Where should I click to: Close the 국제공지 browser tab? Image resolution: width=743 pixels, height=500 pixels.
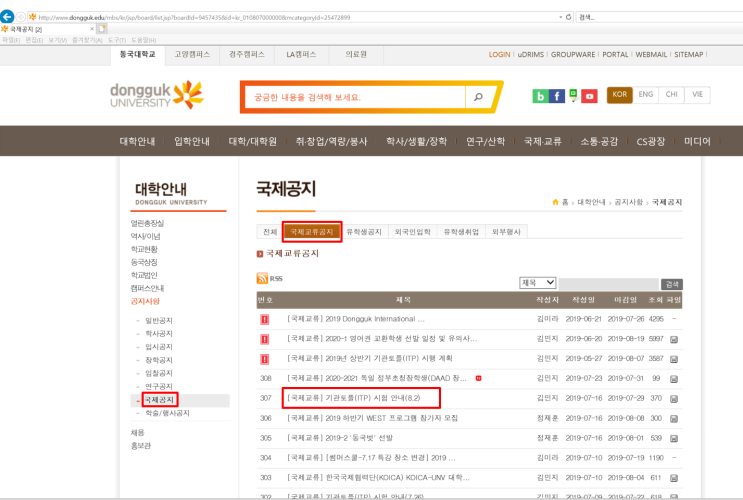pos(92,29)
